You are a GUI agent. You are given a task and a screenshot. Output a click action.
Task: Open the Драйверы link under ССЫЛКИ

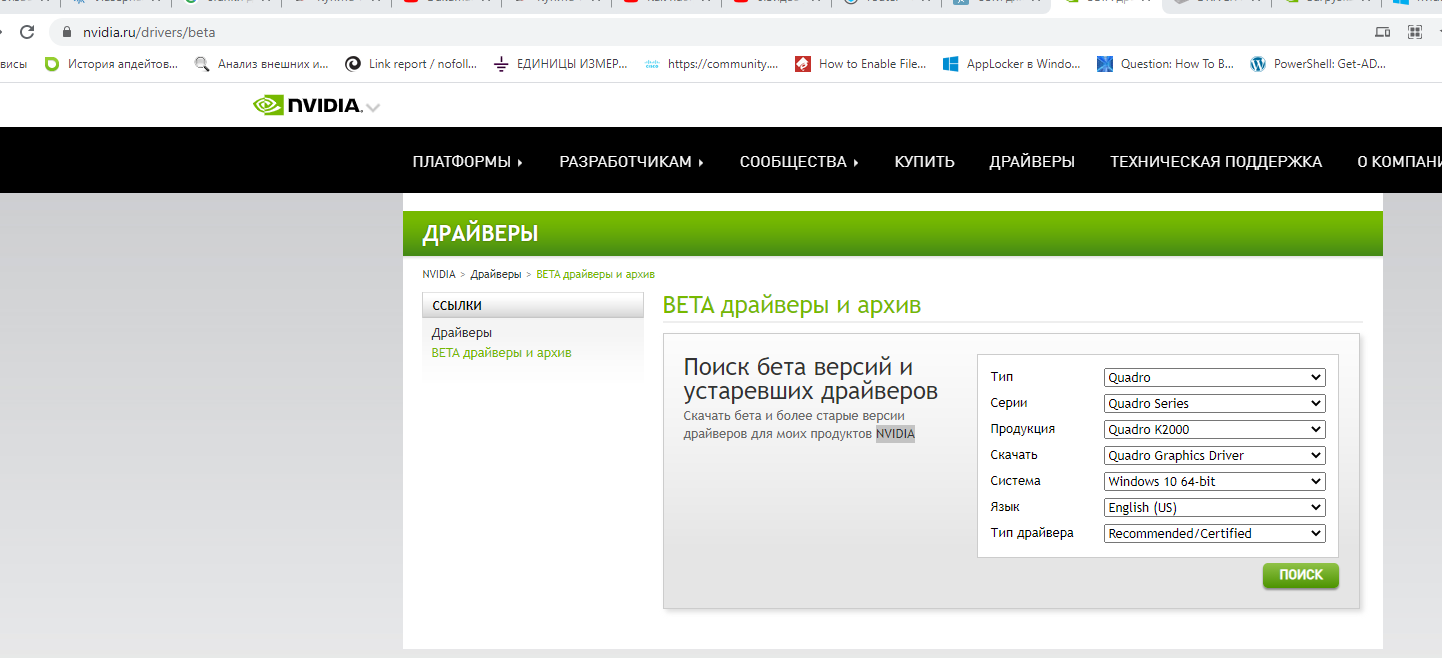pos(462,333)
